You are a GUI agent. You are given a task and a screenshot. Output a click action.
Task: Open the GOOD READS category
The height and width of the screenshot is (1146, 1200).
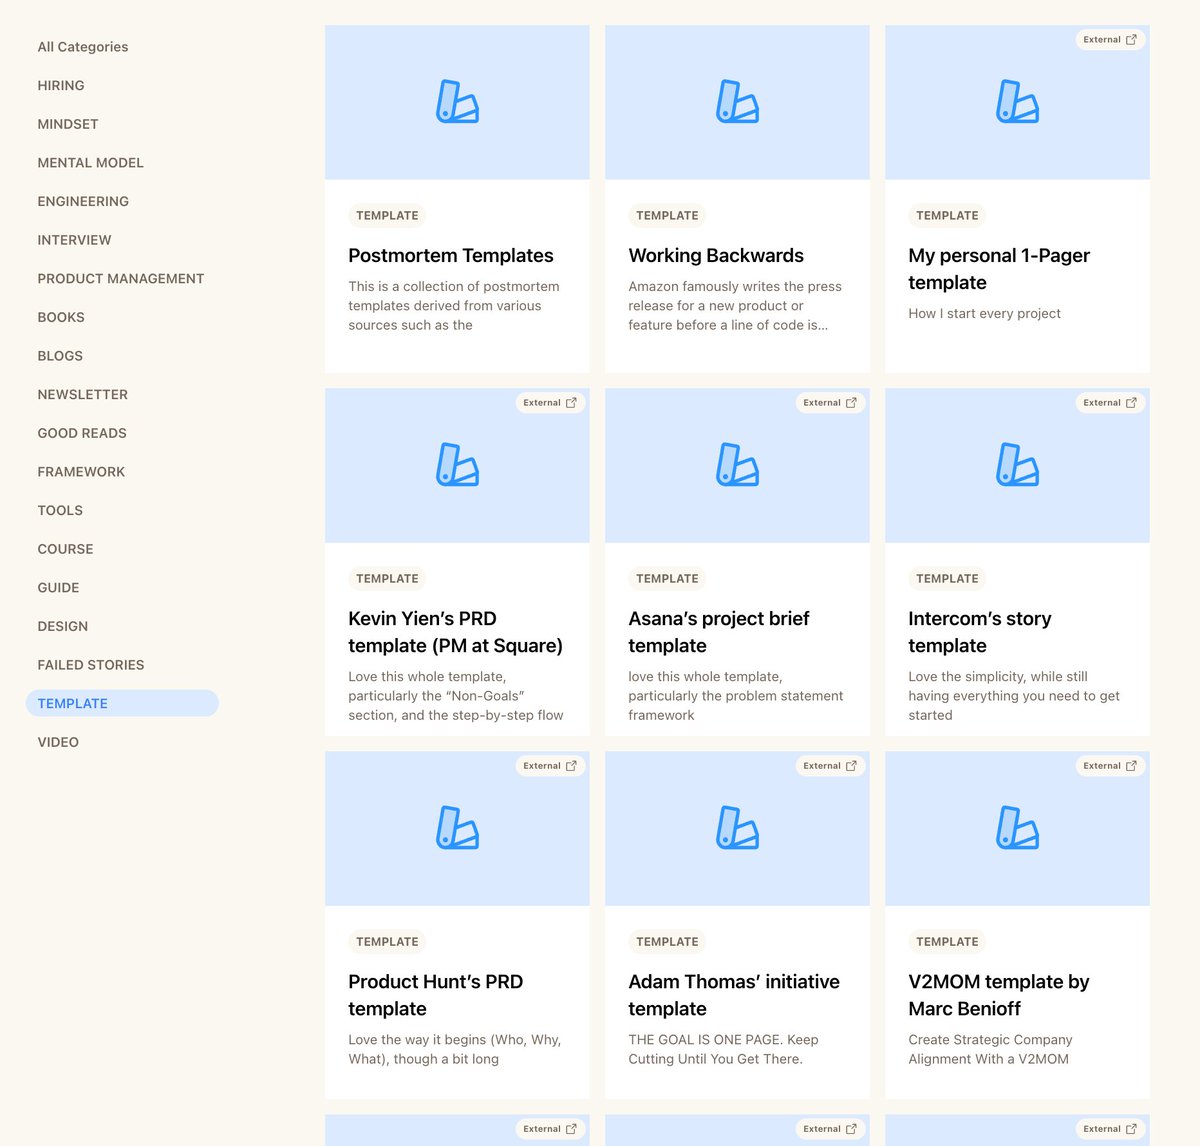[82, 433]
